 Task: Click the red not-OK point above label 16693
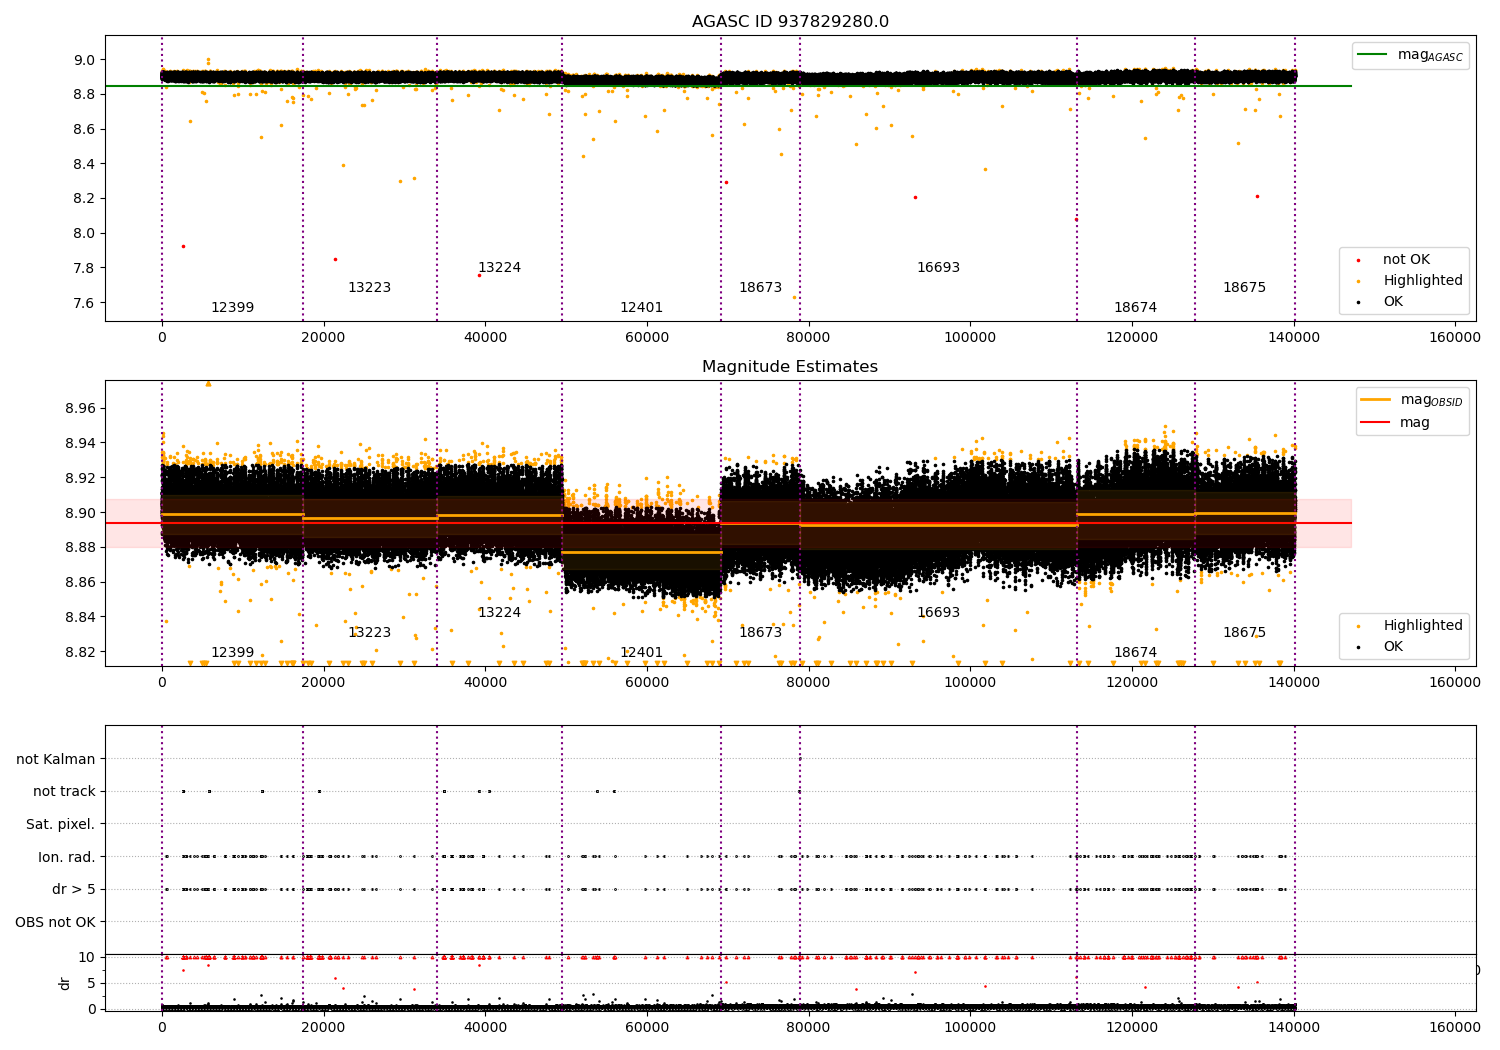(x=915, y=197)
